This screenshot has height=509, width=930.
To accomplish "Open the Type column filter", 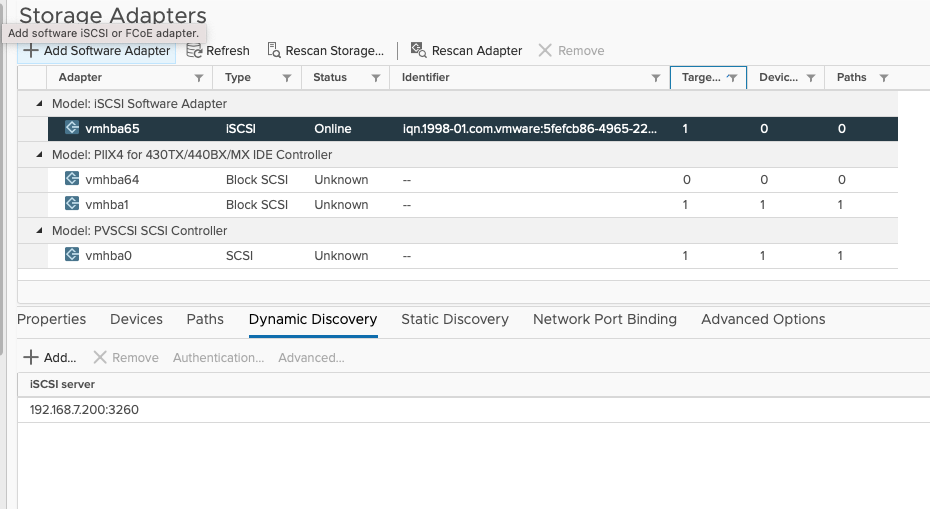I will [x=286, y=78].
